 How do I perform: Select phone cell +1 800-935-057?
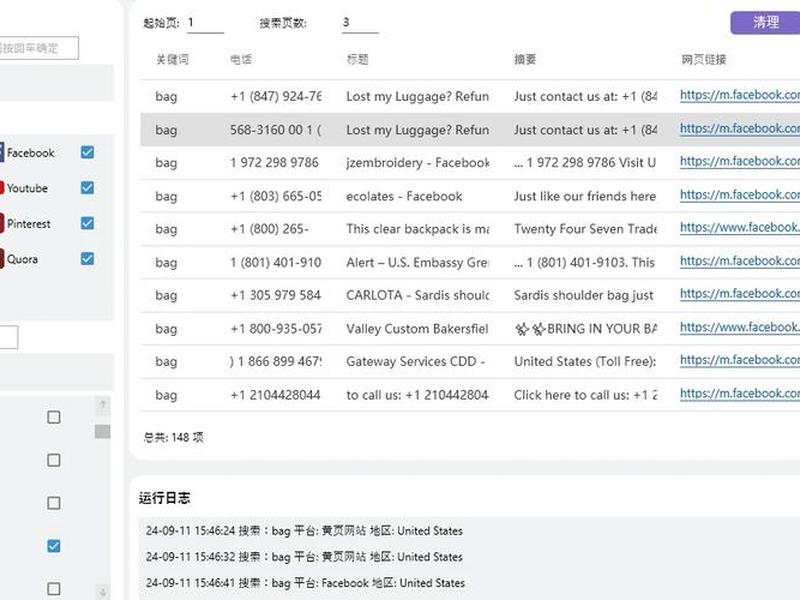point(276,329)
